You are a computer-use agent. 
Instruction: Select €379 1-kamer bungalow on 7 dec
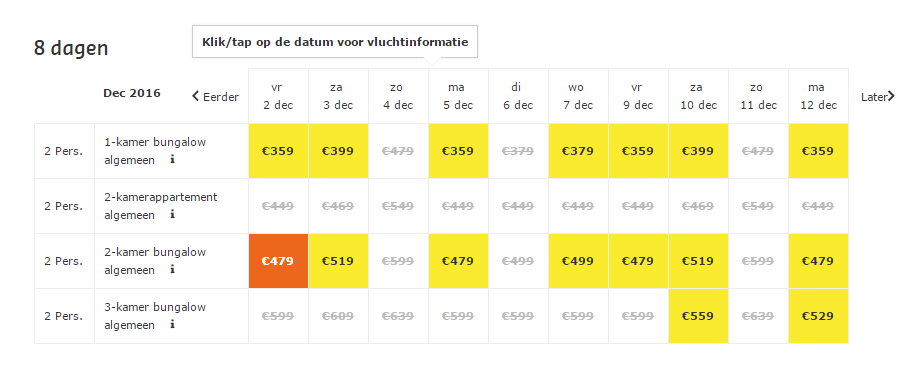(x=578, y=151)
